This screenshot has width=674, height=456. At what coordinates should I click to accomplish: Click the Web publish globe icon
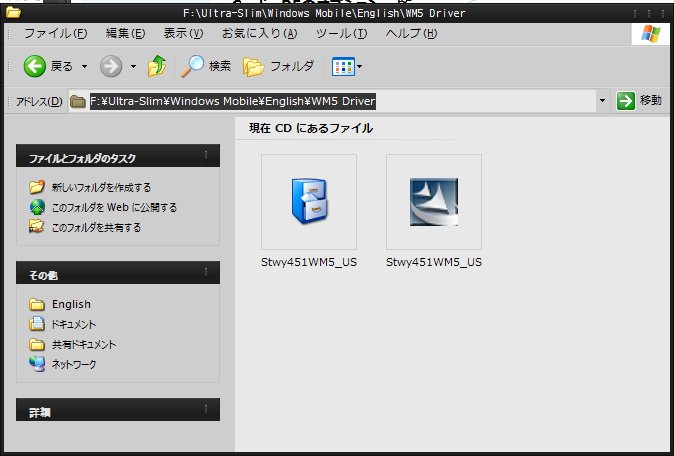37,207
